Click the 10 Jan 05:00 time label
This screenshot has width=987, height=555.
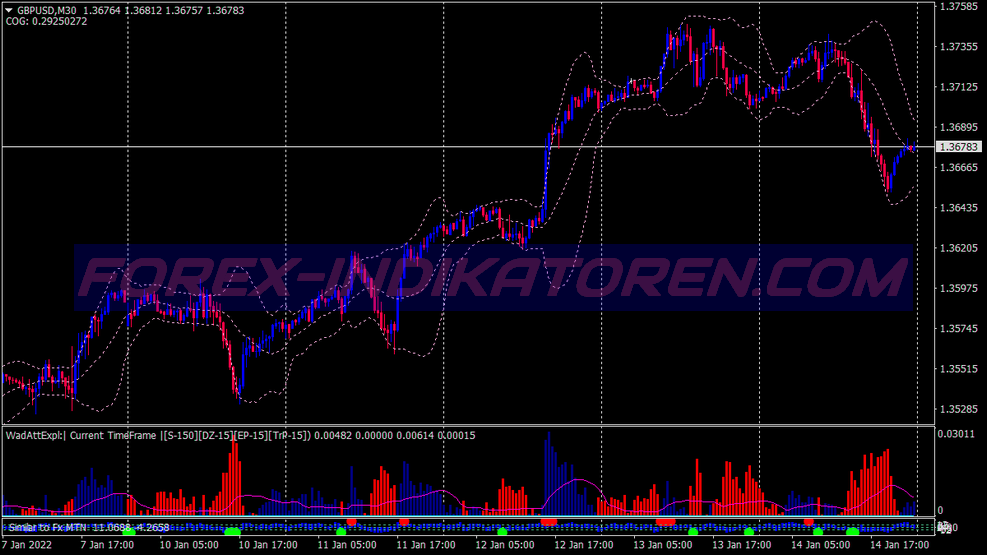click(x=189, y=545)
